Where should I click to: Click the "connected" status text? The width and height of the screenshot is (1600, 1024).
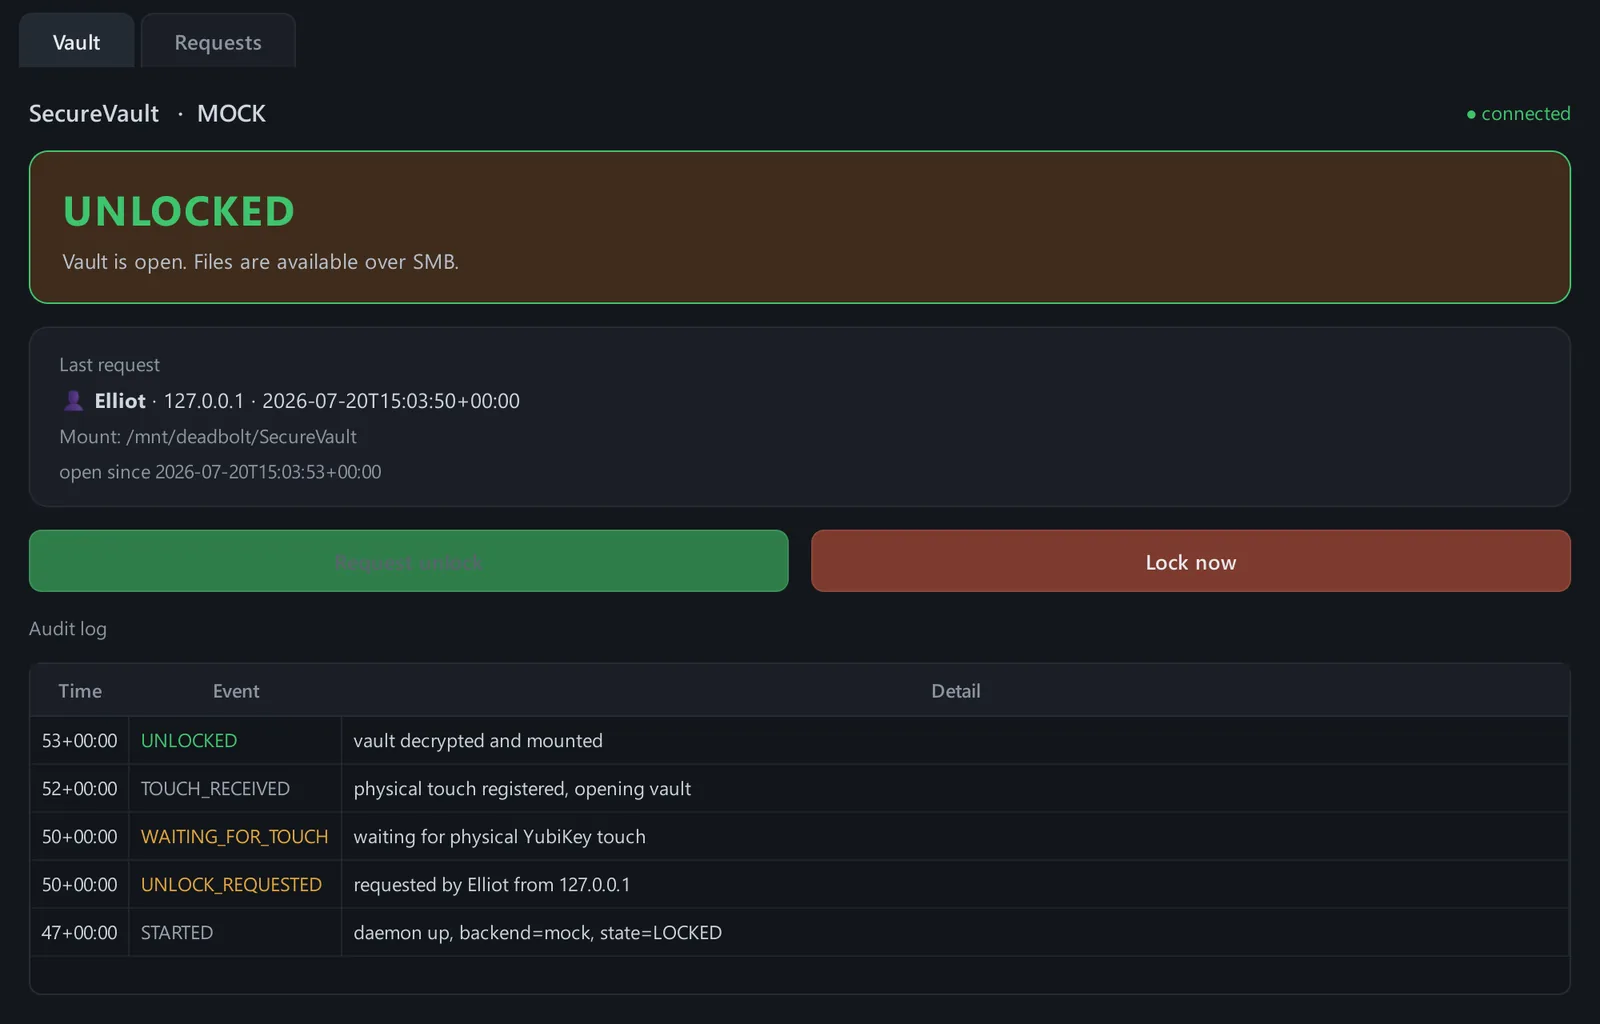click(1525, 114)
